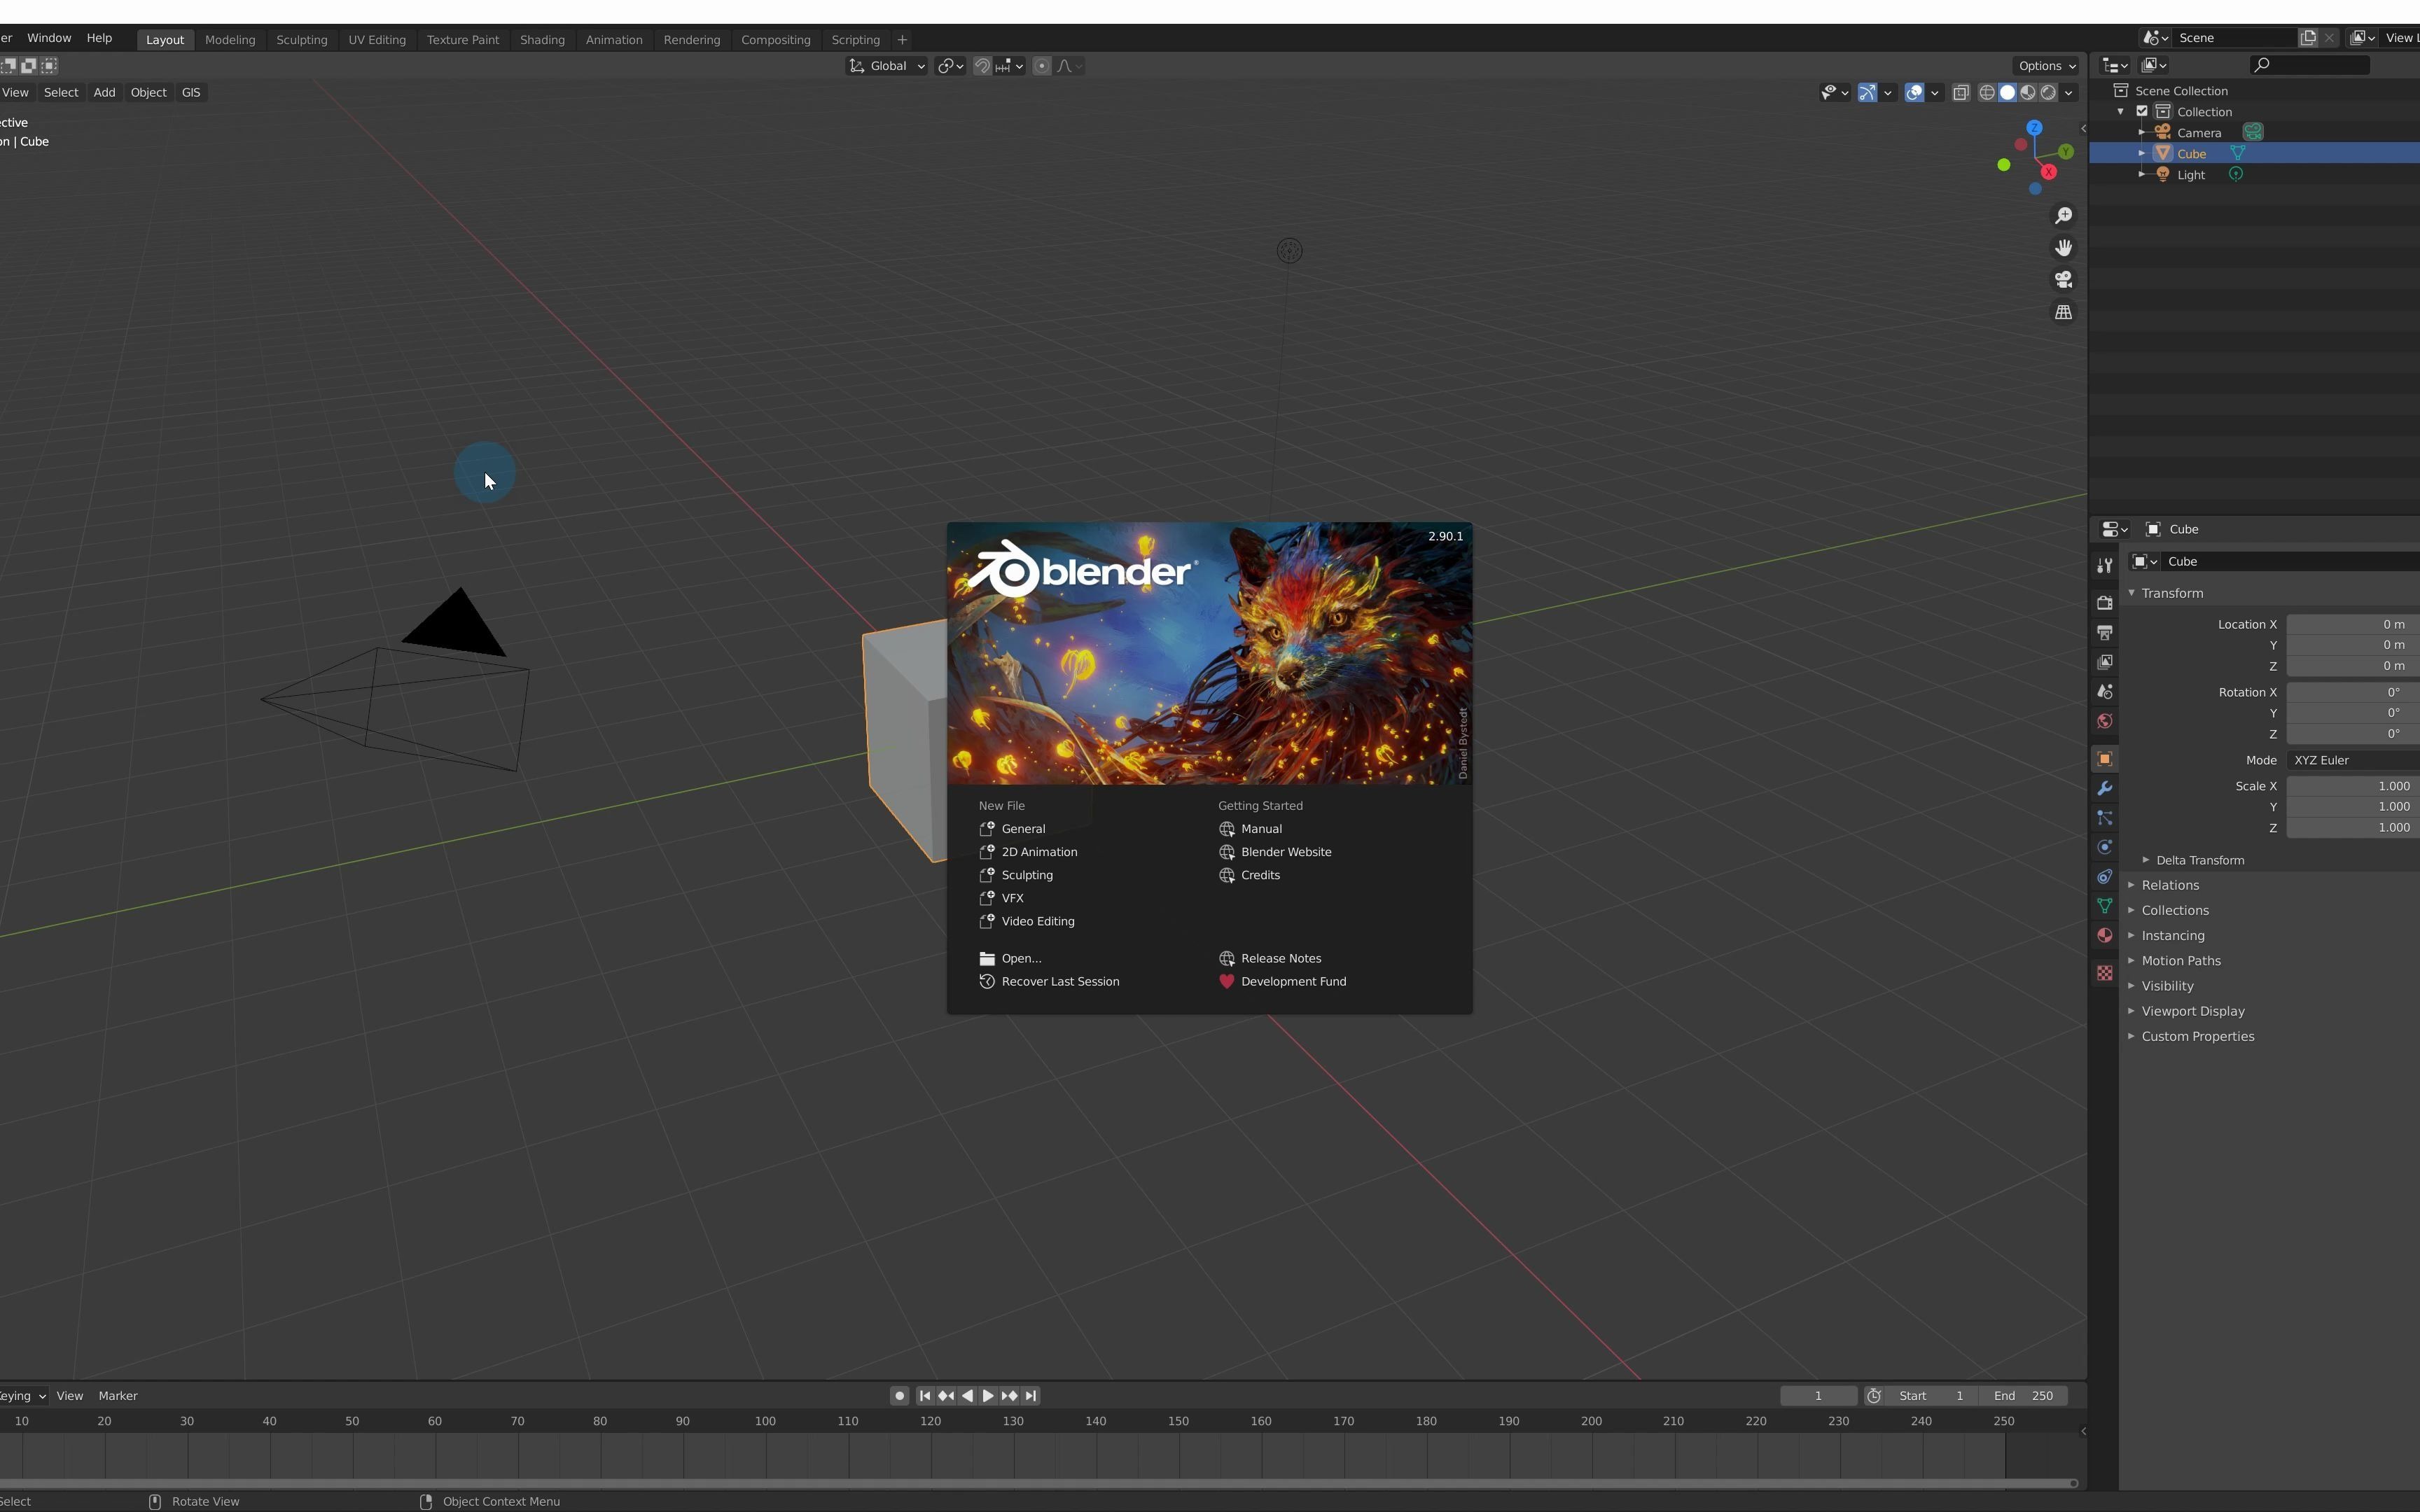Open the Tool properties tab
This screenshot has height=1512, width=2420.
[2105, 566]
